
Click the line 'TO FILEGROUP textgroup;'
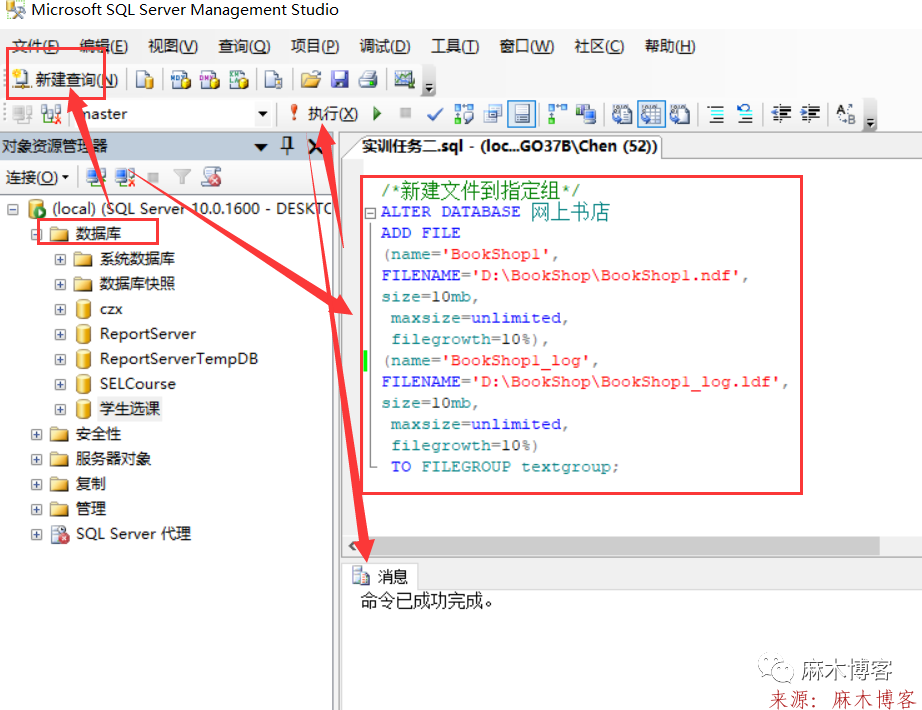click(505, 466)
